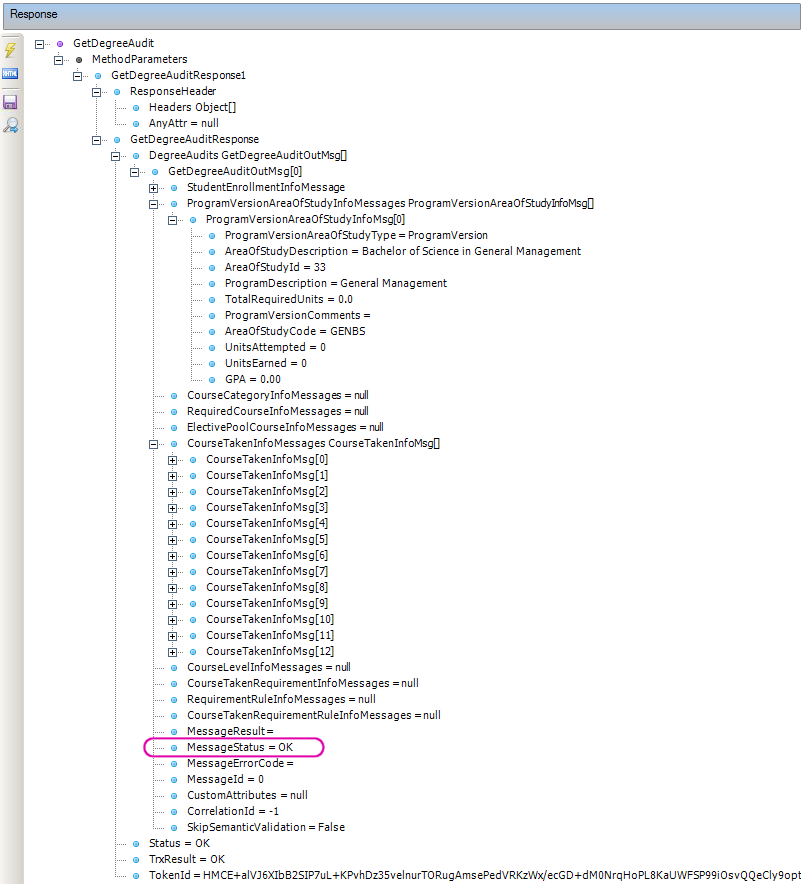Collapse the ResponseHeader node
The image size is (804, 884).
click(96, 92)
